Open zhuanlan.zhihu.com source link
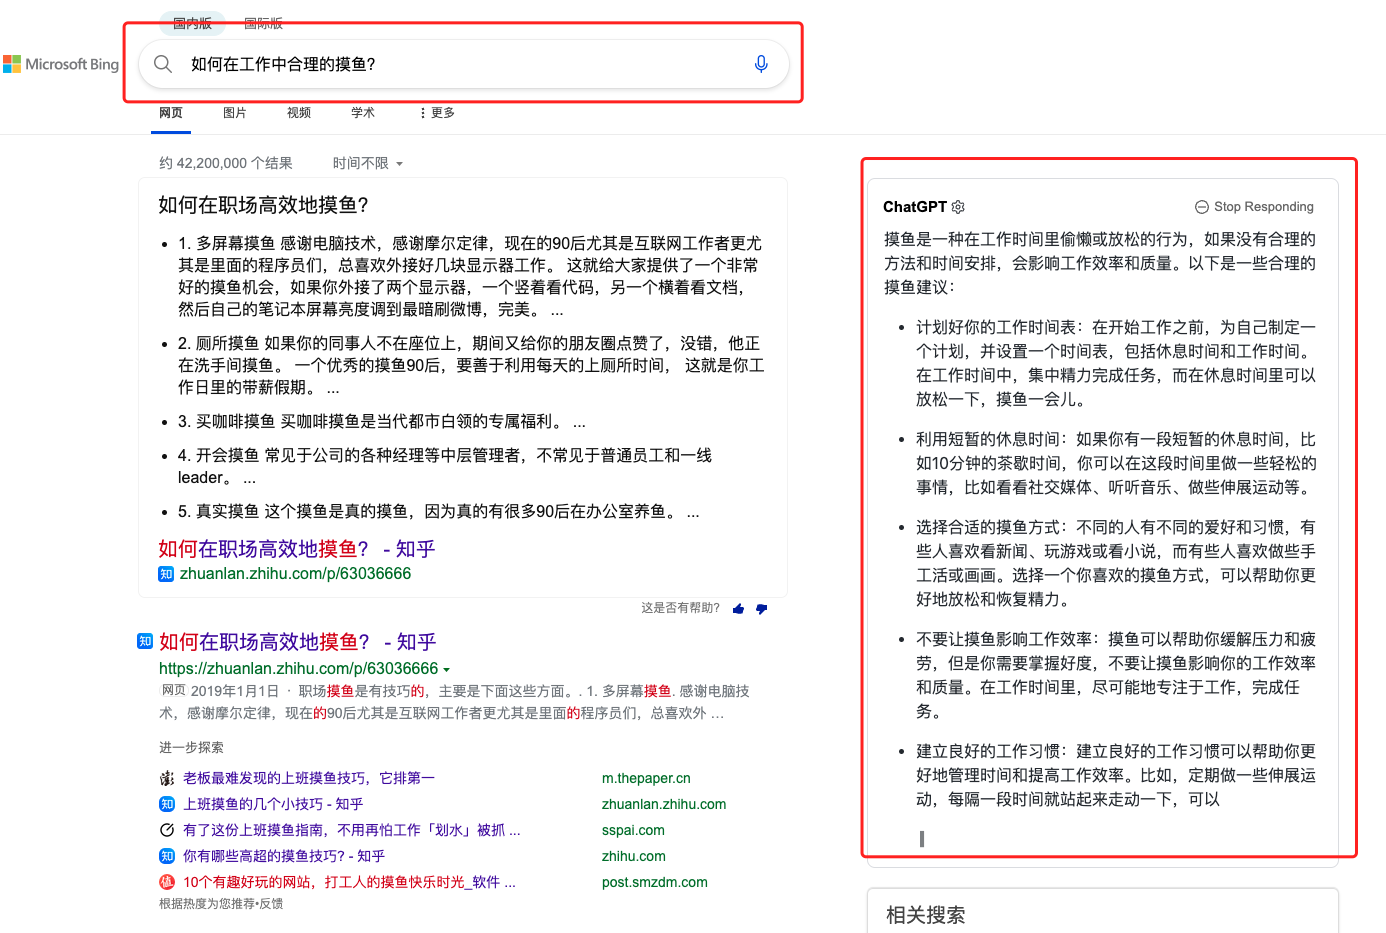Viewport: 1386px width, 933px height. 664,804
